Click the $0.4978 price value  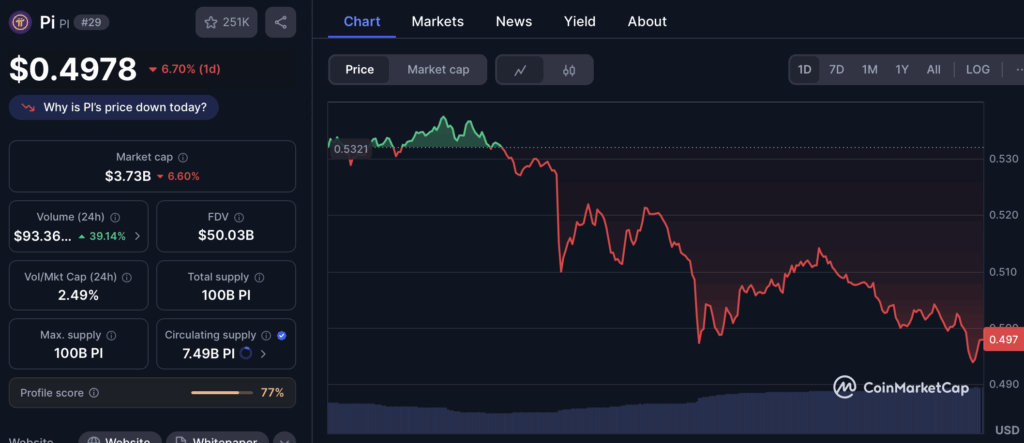pos(72,69)
